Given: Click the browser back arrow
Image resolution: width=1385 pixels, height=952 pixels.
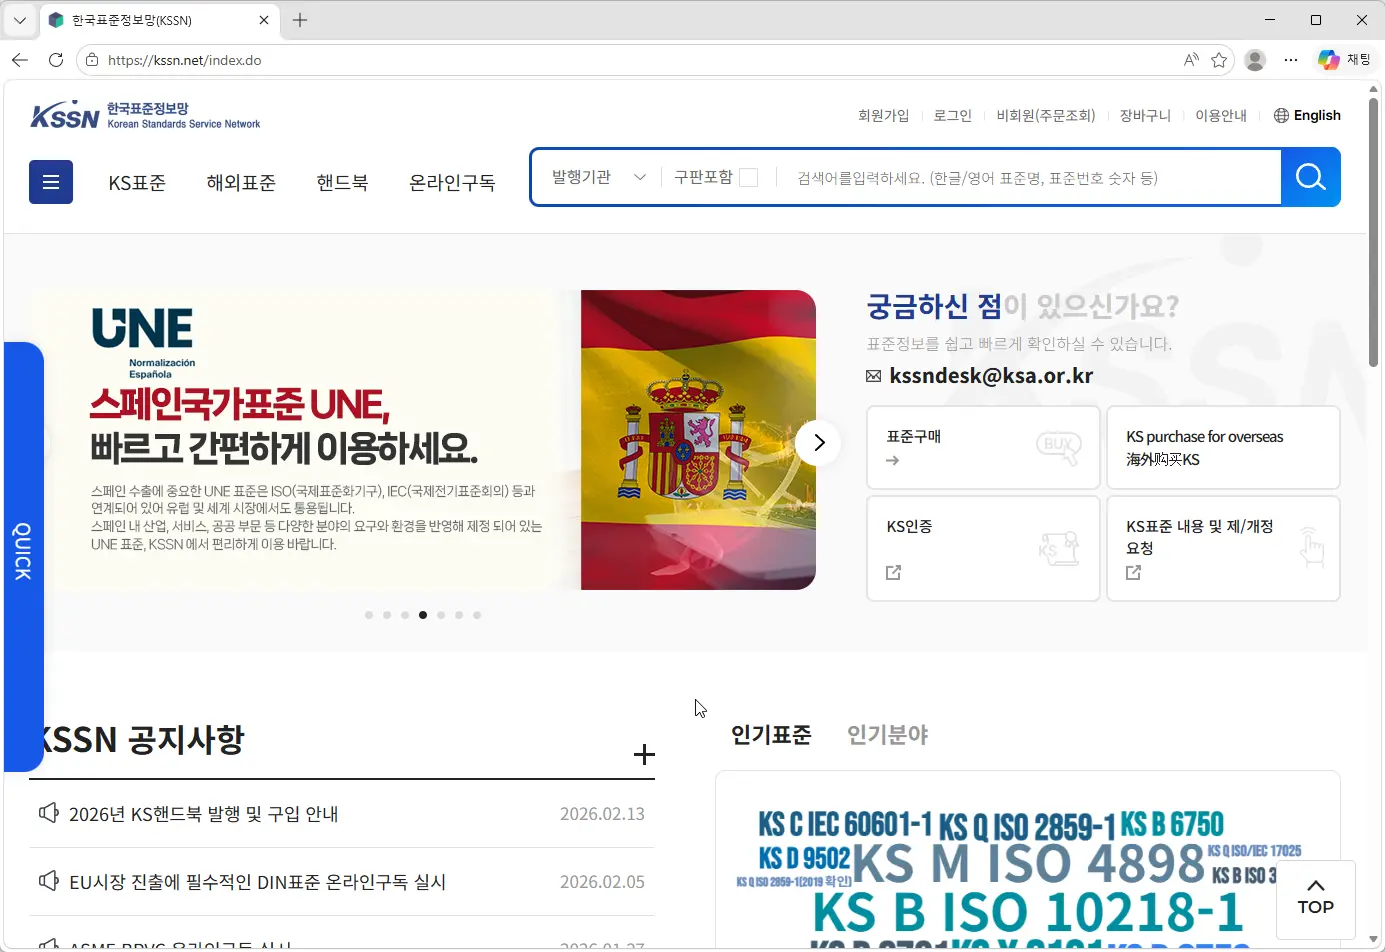Looking at the screenshot, I should (x=20, y=60).
